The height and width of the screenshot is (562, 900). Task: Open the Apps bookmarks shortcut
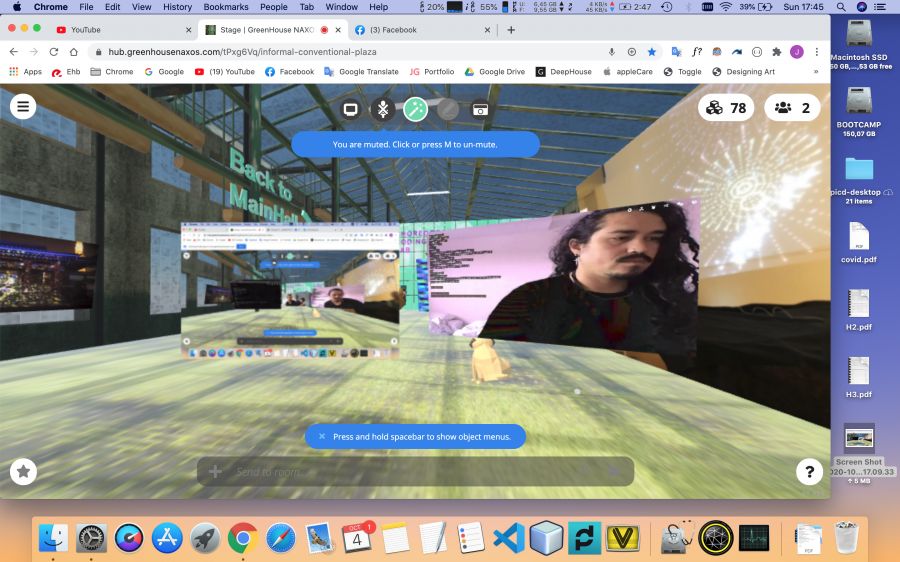click(x=25, y=72)
